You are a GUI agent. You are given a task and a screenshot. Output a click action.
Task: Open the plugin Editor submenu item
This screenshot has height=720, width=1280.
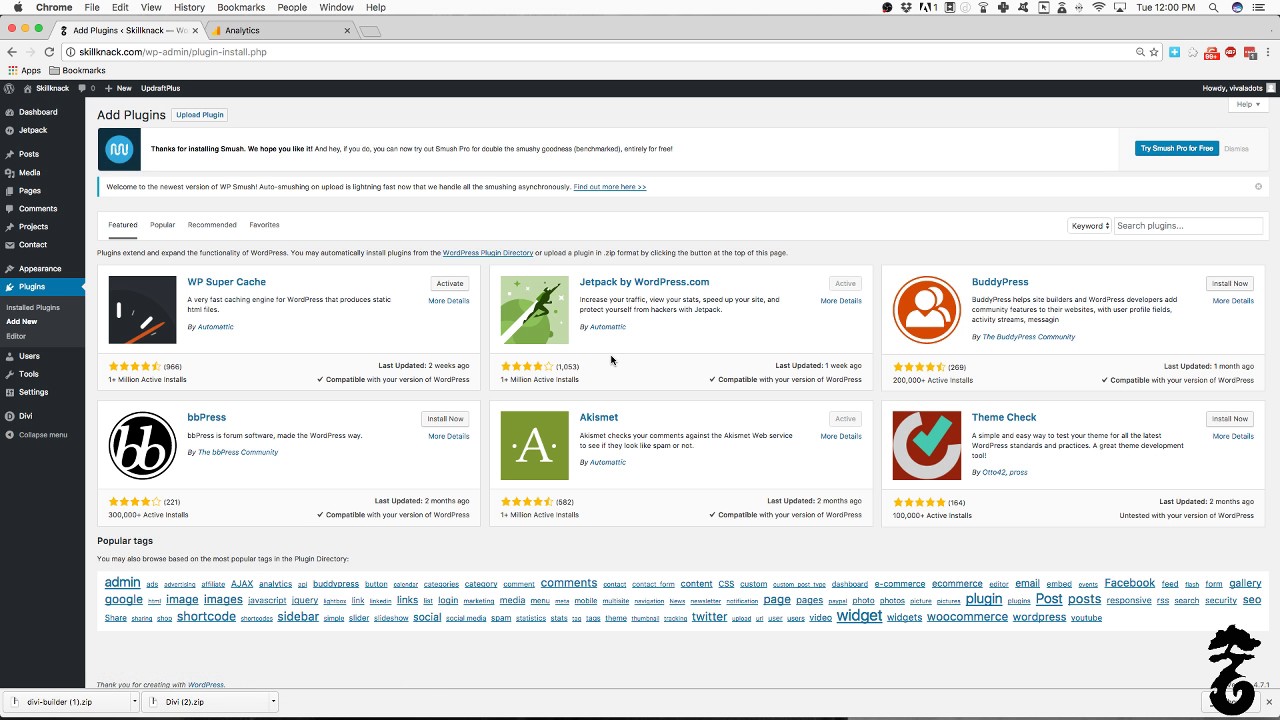pyautogui.click(x=16, y=336)
